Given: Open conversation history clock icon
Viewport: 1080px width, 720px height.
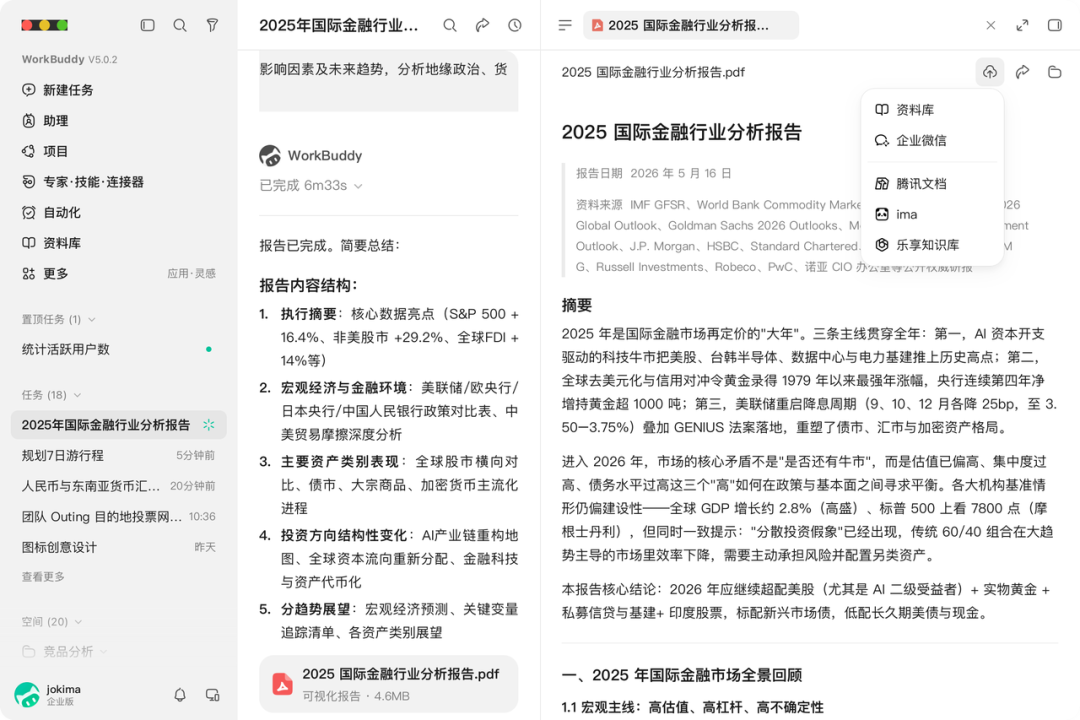Looking at the screenshot, I should 515,25.
